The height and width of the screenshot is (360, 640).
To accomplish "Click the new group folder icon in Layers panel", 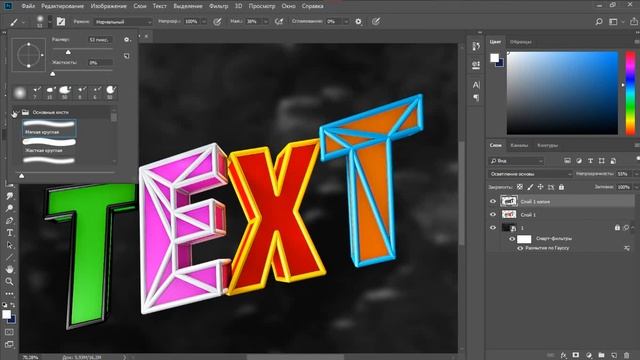I will pyautogui.click(x=601, y=355).
